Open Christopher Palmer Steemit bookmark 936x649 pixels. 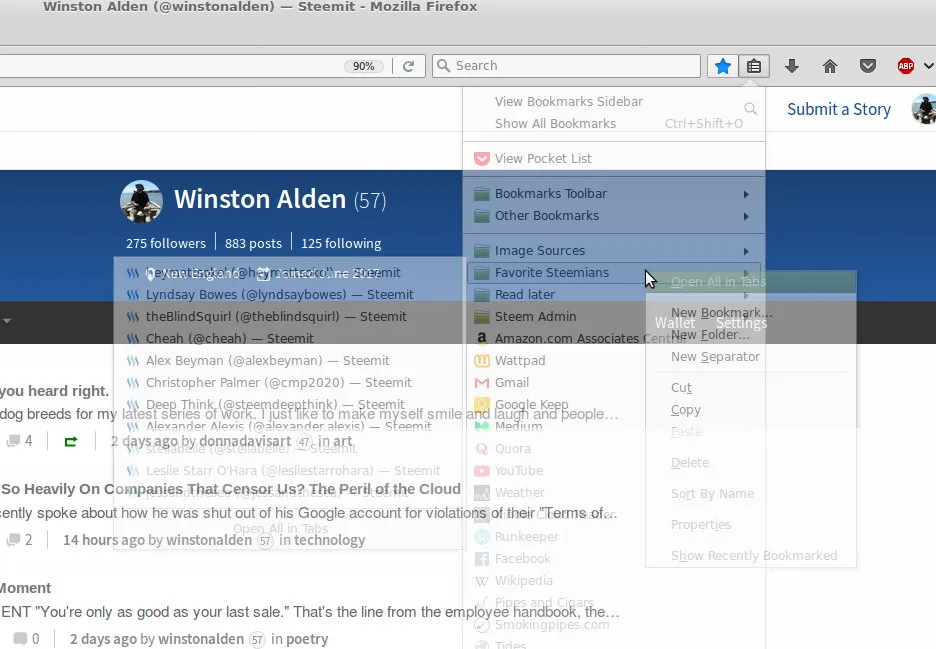pos(289,383)
